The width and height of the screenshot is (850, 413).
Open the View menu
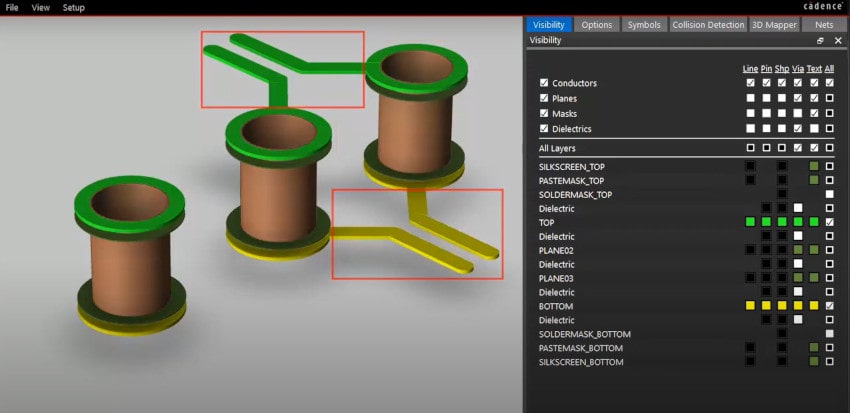click(x=41, y=7)
